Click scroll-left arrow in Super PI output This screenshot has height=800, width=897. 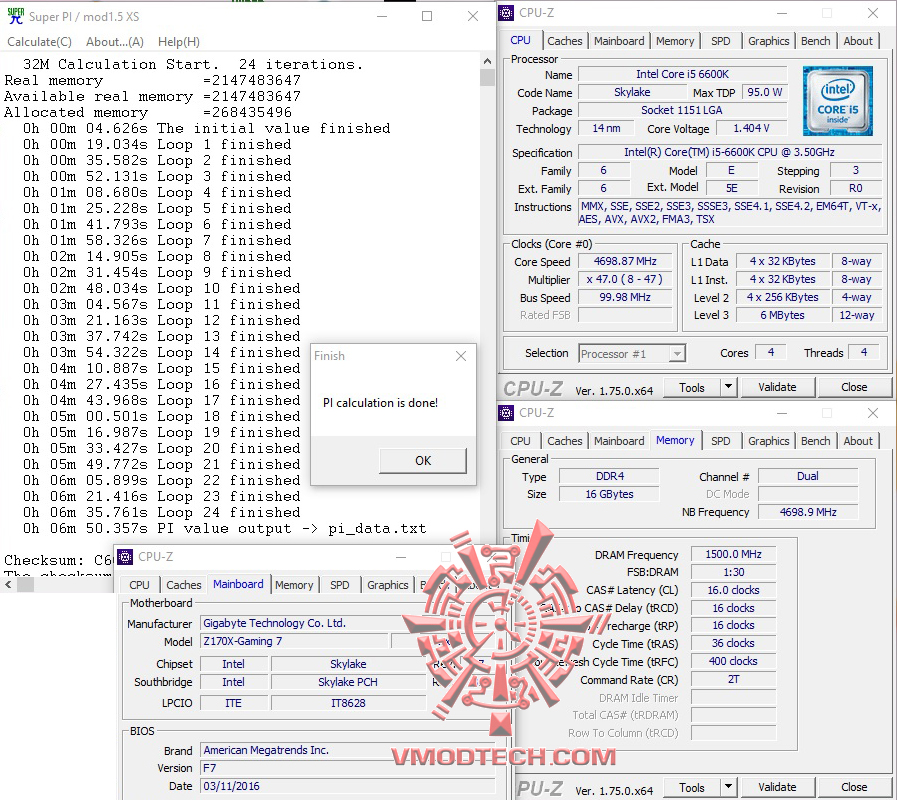coord(8,585)
